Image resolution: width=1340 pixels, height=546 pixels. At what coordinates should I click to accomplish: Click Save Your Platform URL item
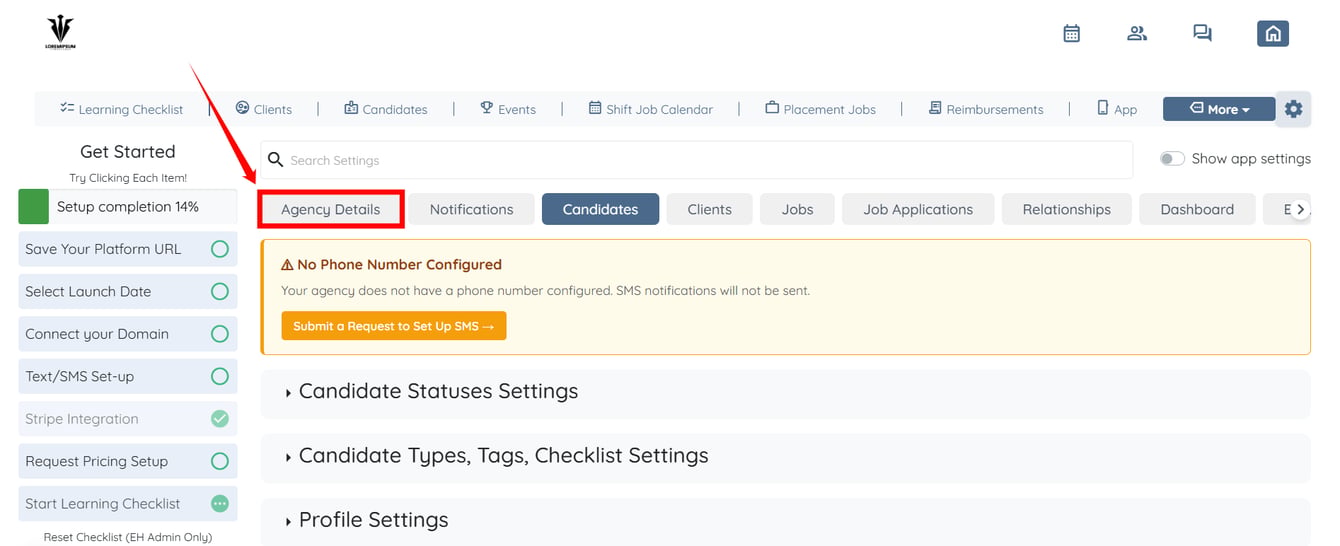point(128,249)
